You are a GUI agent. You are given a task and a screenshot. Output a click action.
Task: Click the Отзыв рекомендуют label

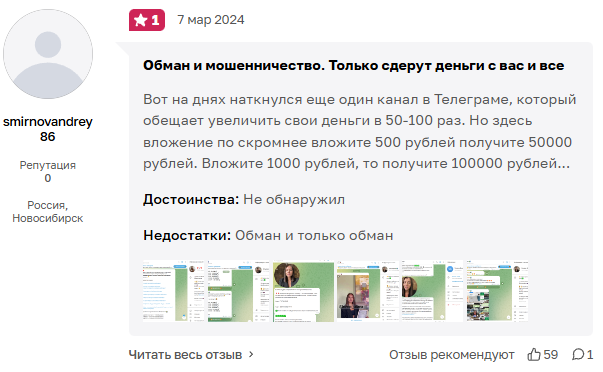coord(451,354)
